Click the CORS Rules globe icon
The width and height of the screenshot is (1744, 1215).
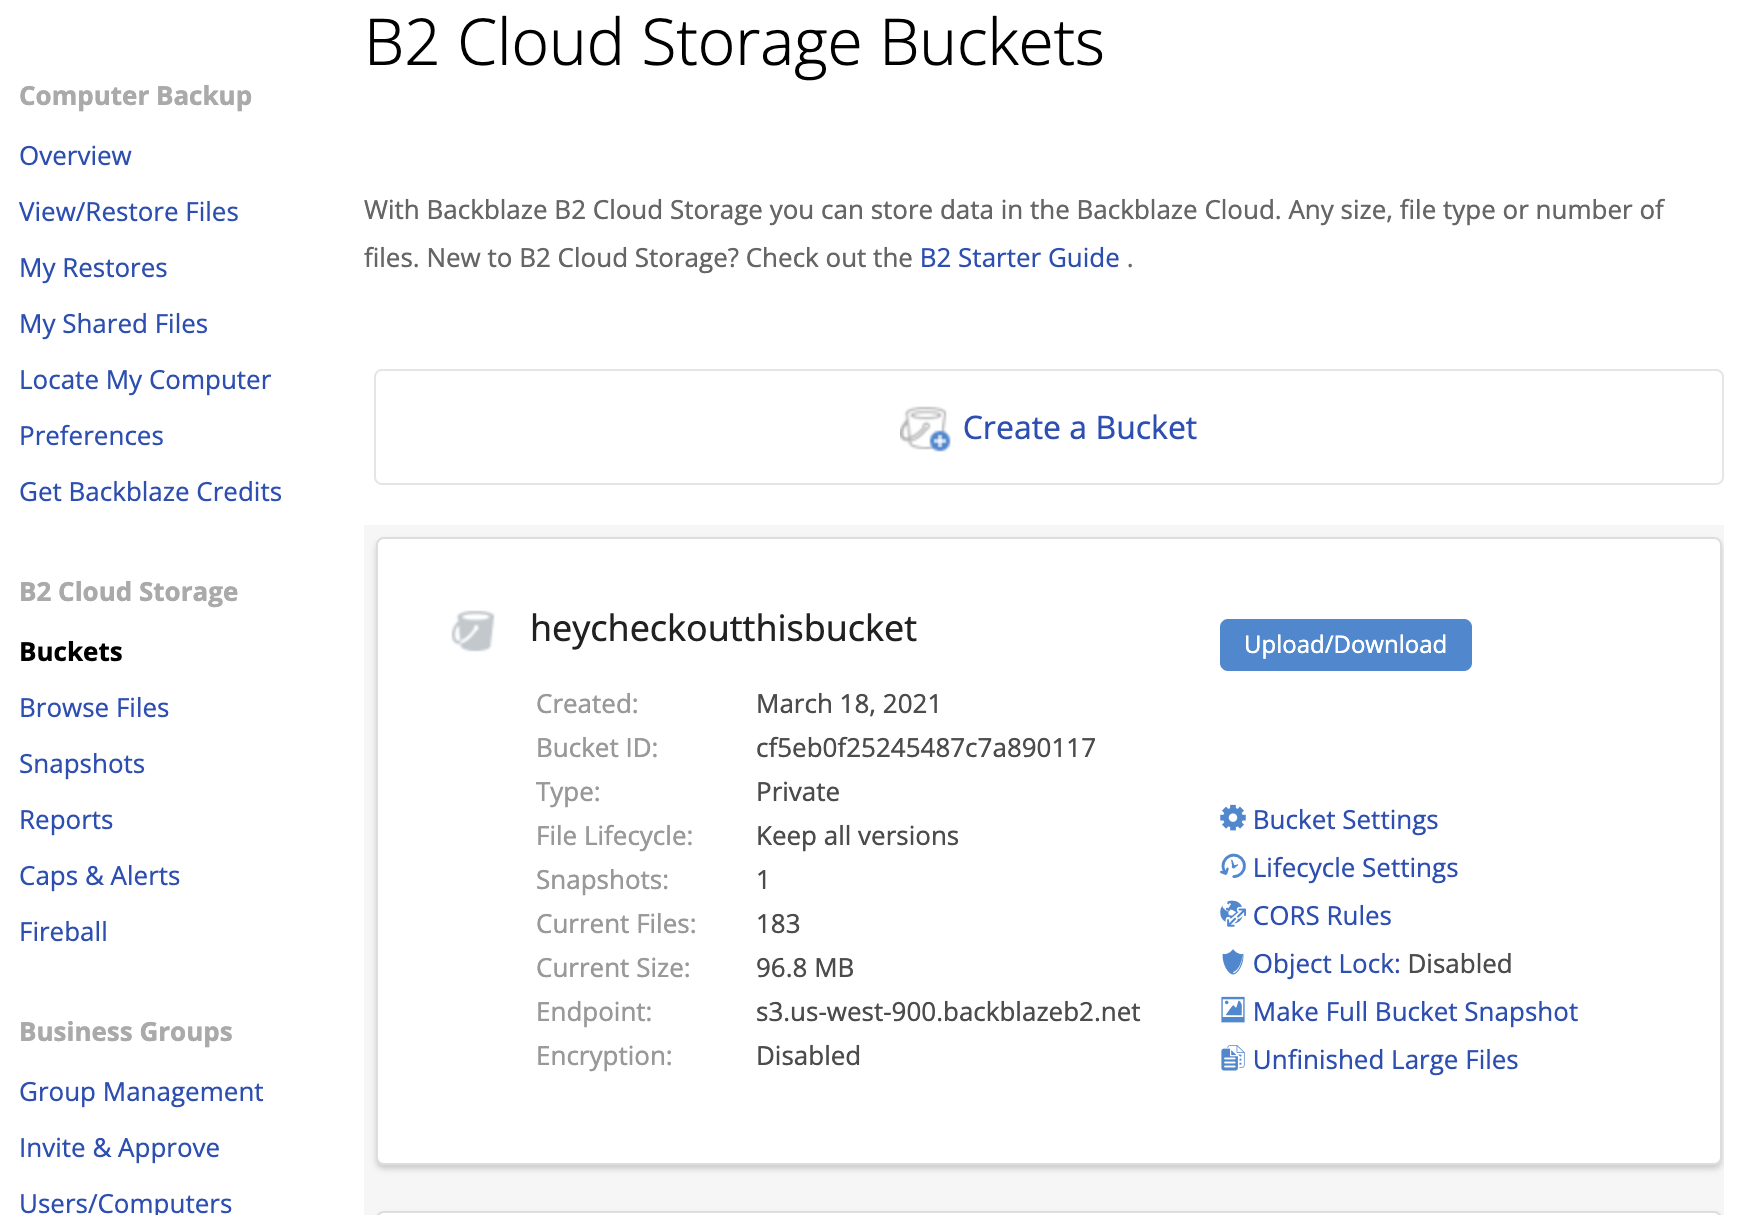[1233, 914]
